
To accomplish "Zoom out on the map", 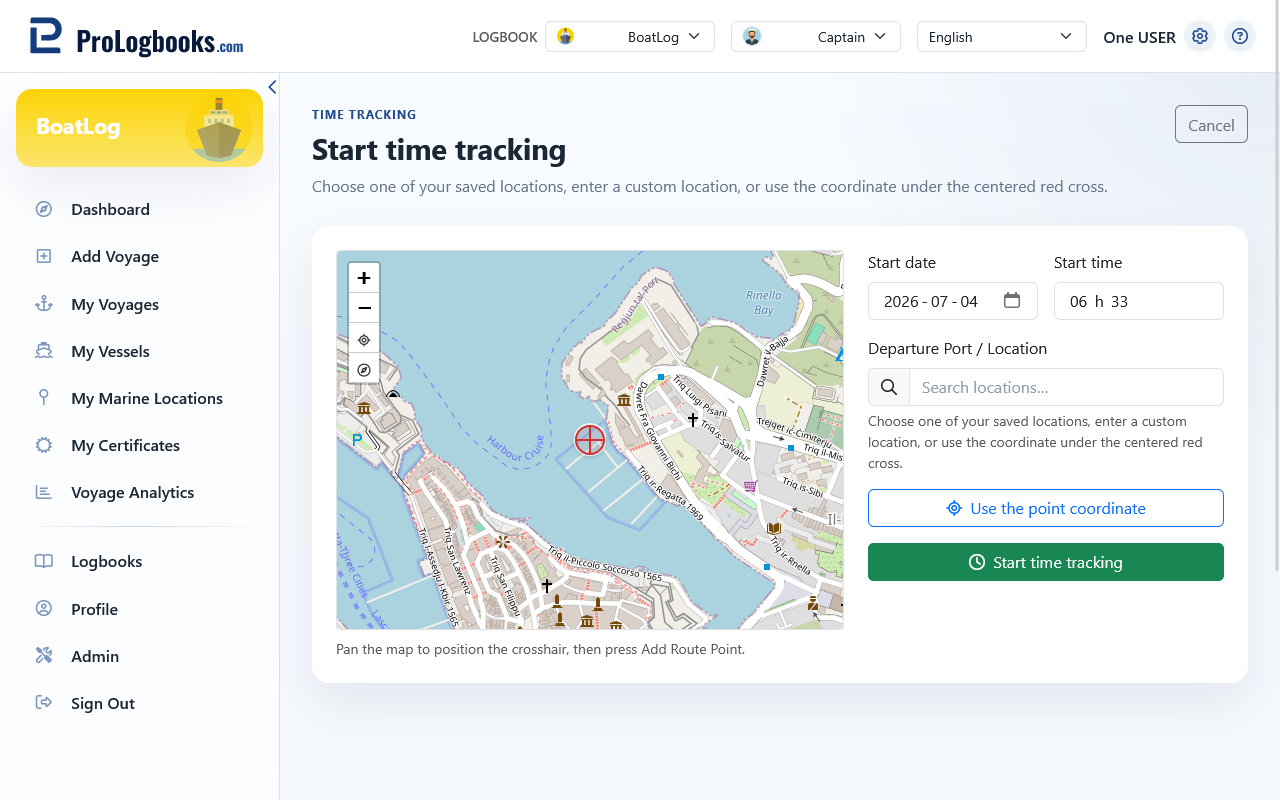I will pyautogui.click(x=364, y=308).
